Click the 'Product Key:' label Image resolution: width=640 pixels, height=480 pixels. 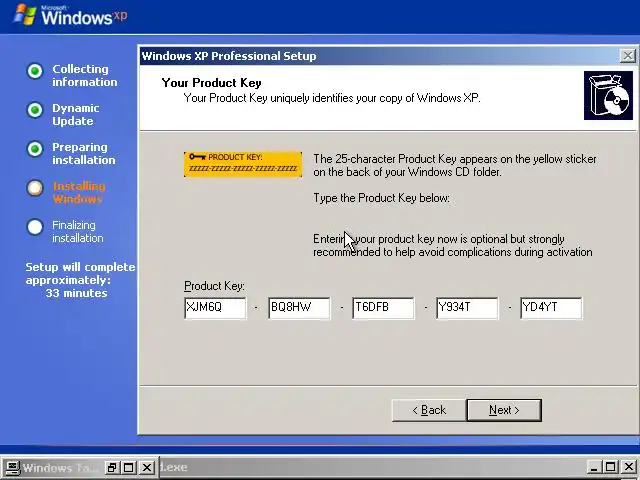click(214, 286)
